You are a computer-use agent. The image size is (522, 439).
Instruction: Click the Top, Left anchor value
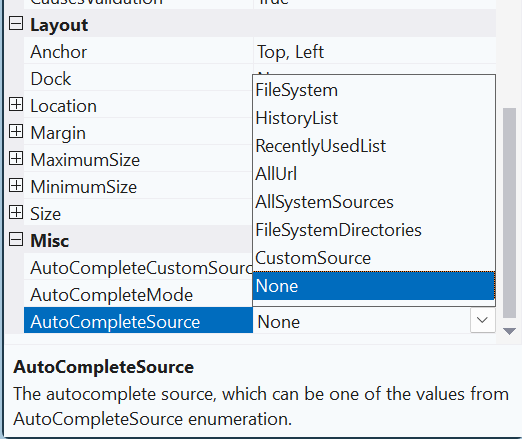coord(290,52)
